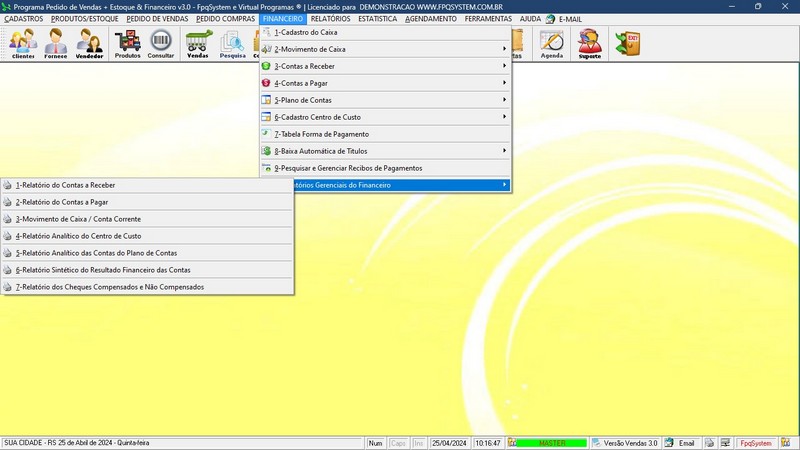Expand 5-Plano de Contas submenu arrow
800x450 pixels.
(504, 99)
